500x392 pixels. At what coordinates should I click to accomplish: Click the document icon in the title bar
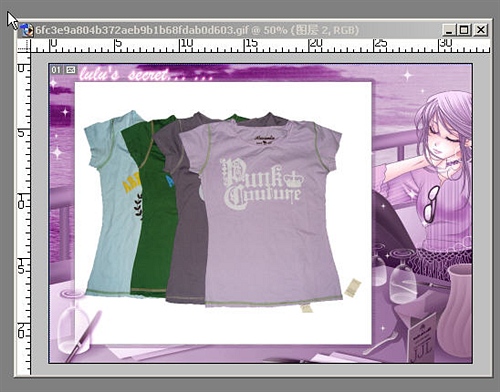point(27,30)
